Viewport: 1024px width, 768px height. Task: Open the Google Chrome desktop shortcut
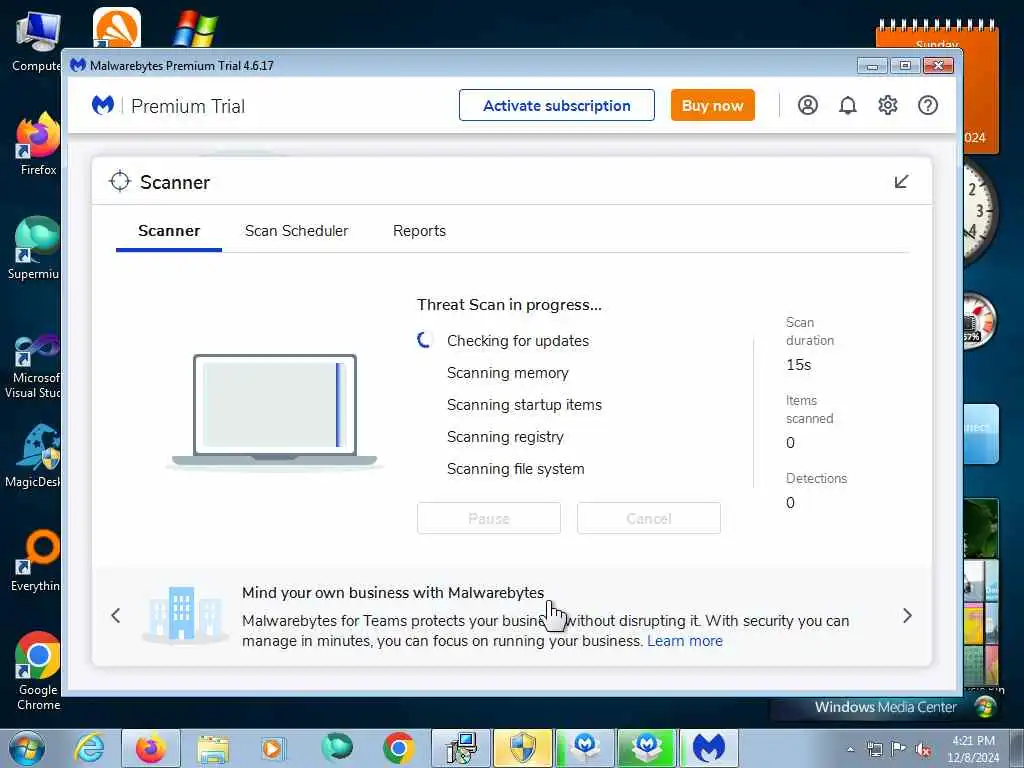tap(38, 671)
